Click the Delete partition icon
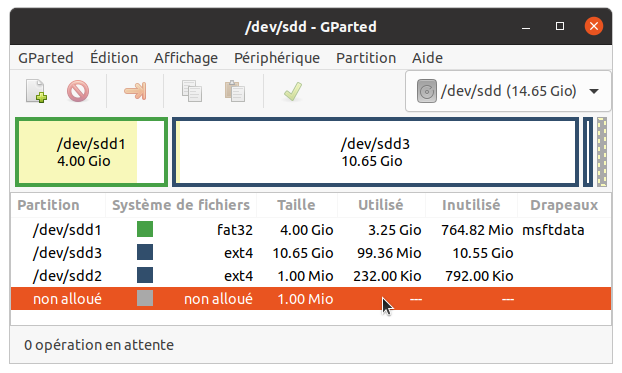Viewport: 622px width, 373px height. (78, 91)
